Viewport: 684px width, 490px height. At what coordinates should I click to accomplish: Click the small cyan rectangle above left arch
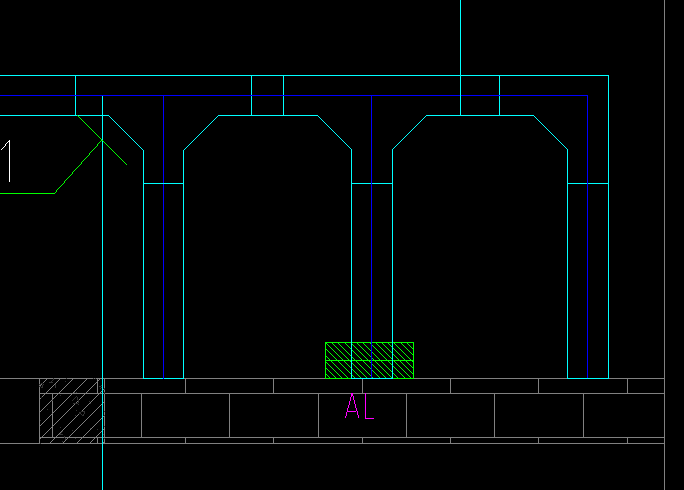(267, 96)
